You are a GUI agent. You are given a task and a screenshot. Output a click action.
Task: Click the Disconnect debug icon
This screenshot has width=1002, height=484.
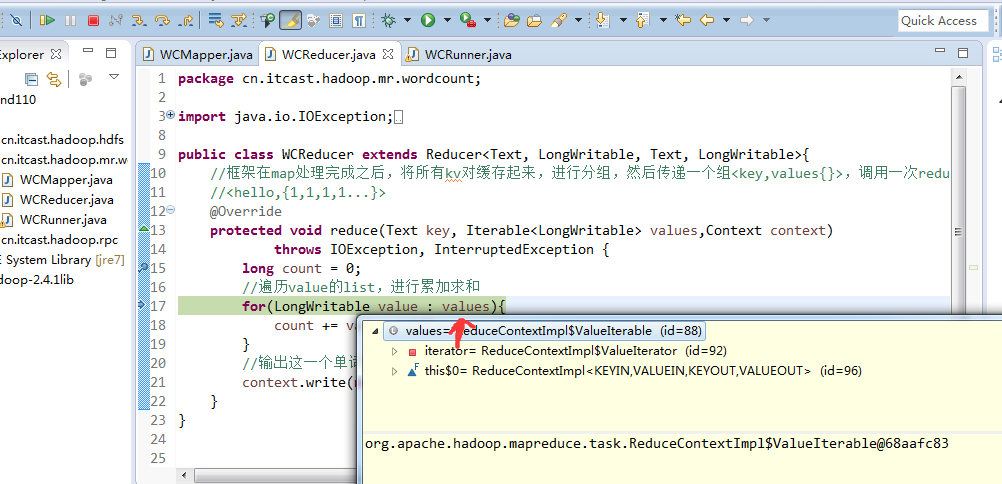[116, 20]
